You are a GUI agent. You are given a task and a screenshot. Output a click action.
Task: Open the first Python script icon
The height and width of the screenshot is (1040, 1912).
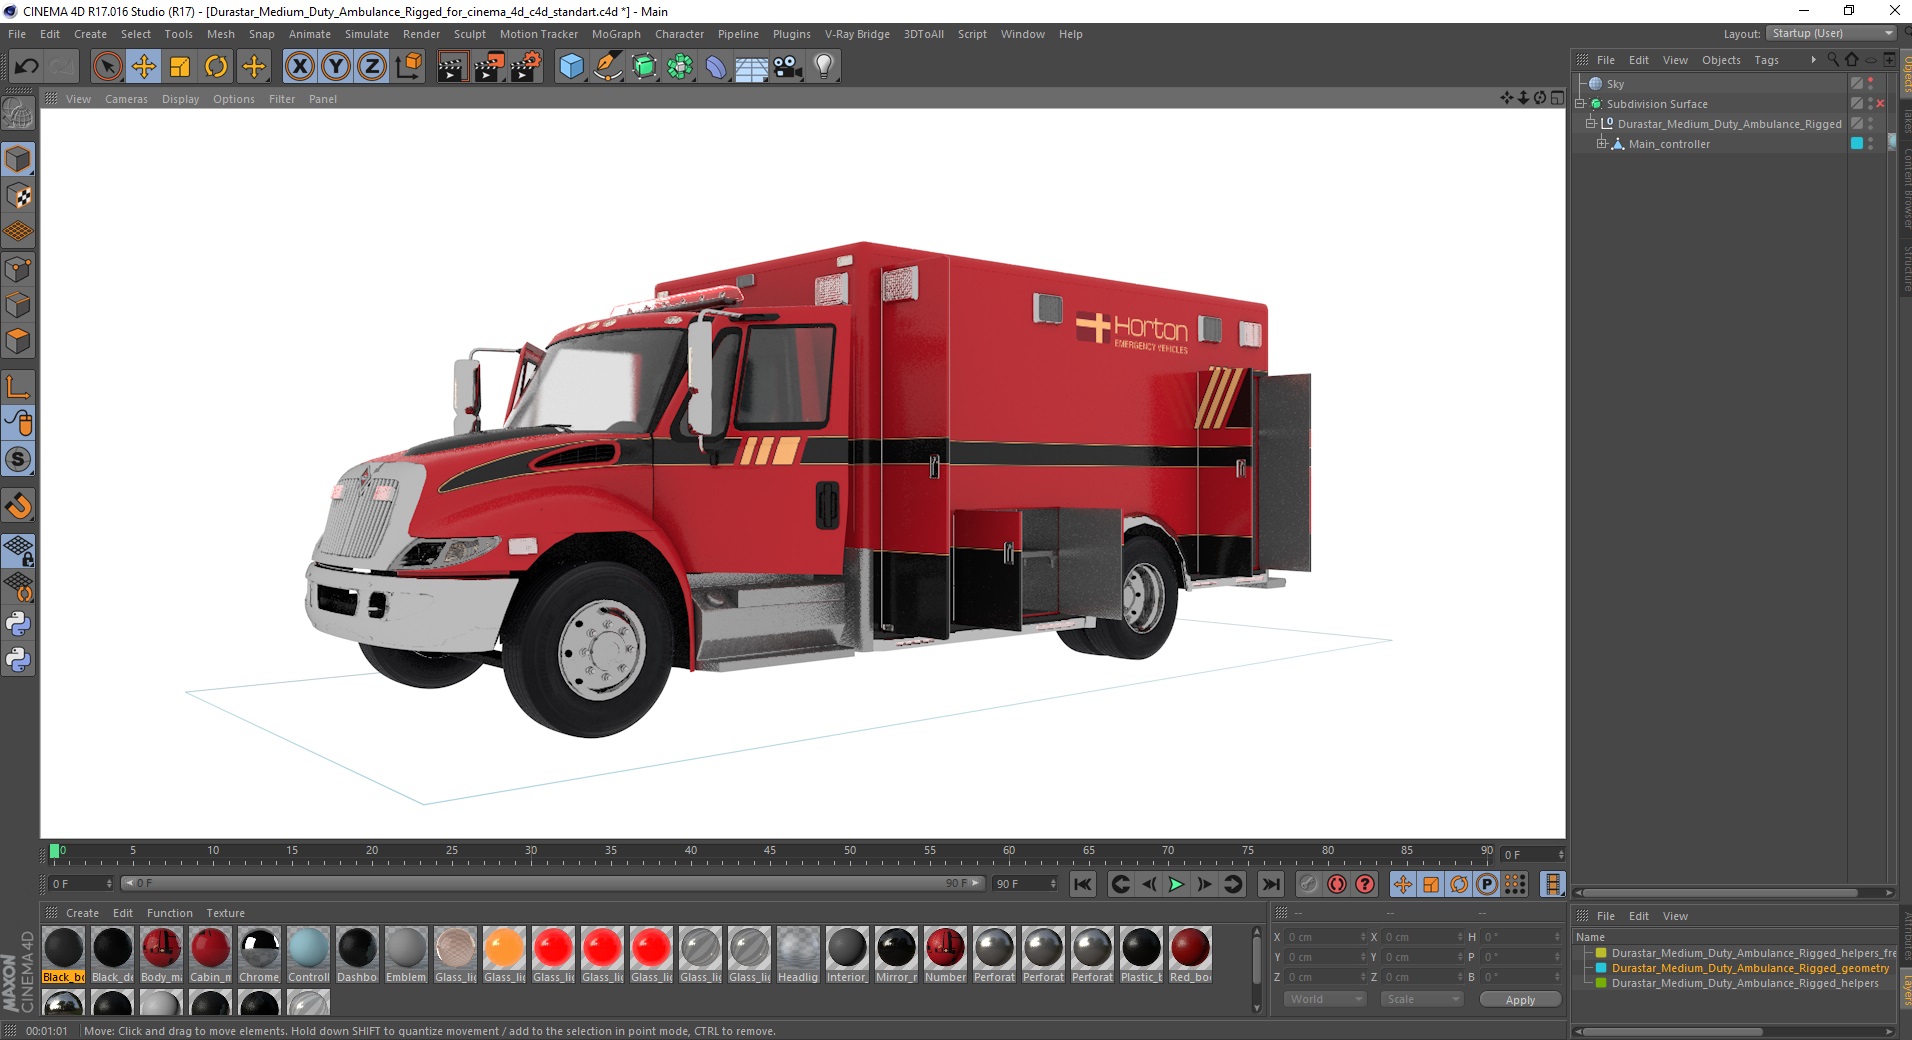tap(18, 624)
